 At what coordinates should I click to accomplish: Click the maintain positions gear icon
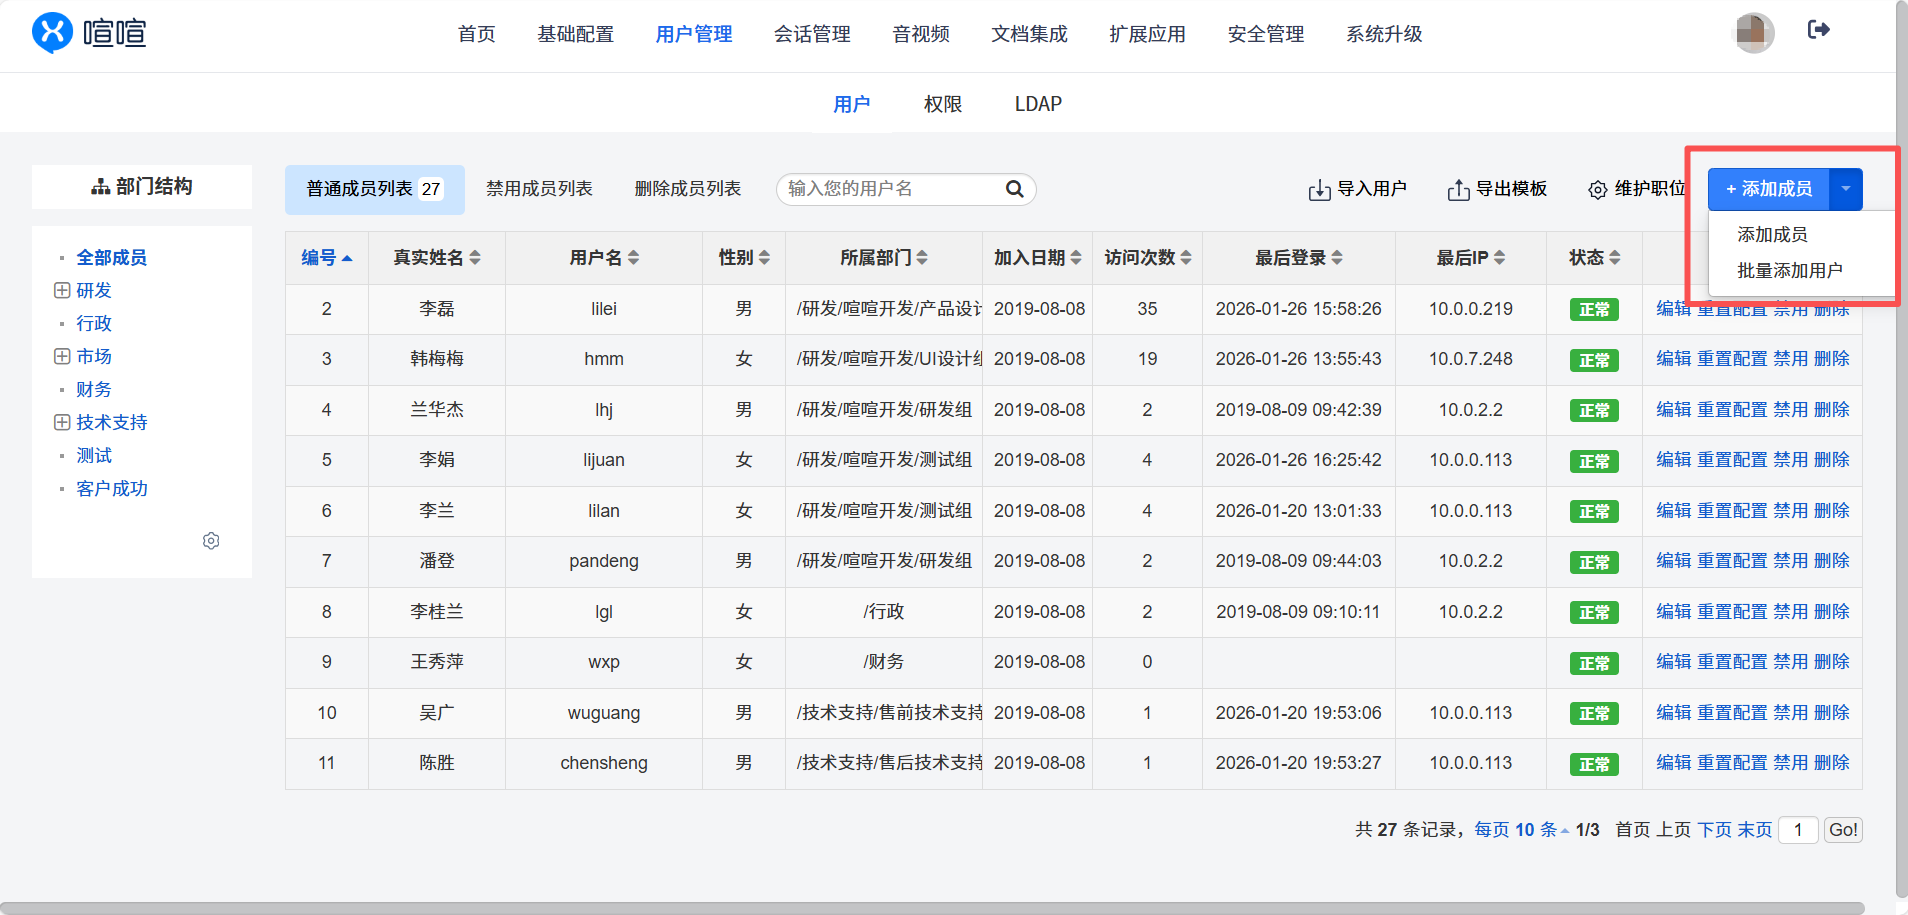tap(1598, 190)
